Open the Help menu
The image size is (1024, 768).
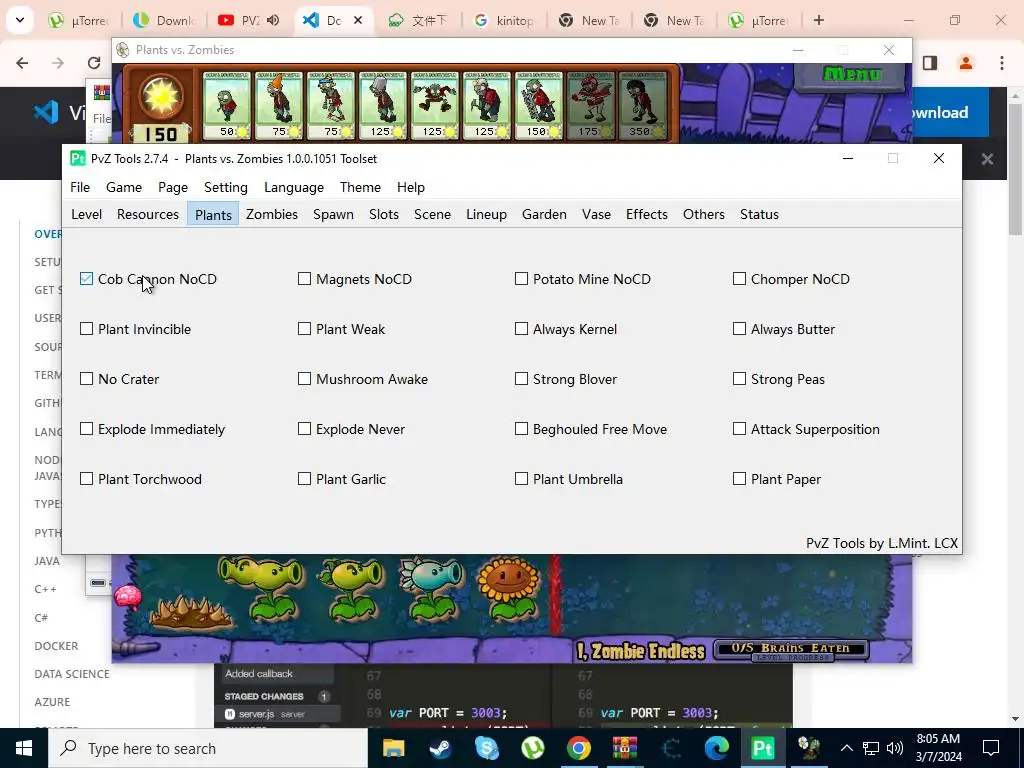tap(411, 187)
